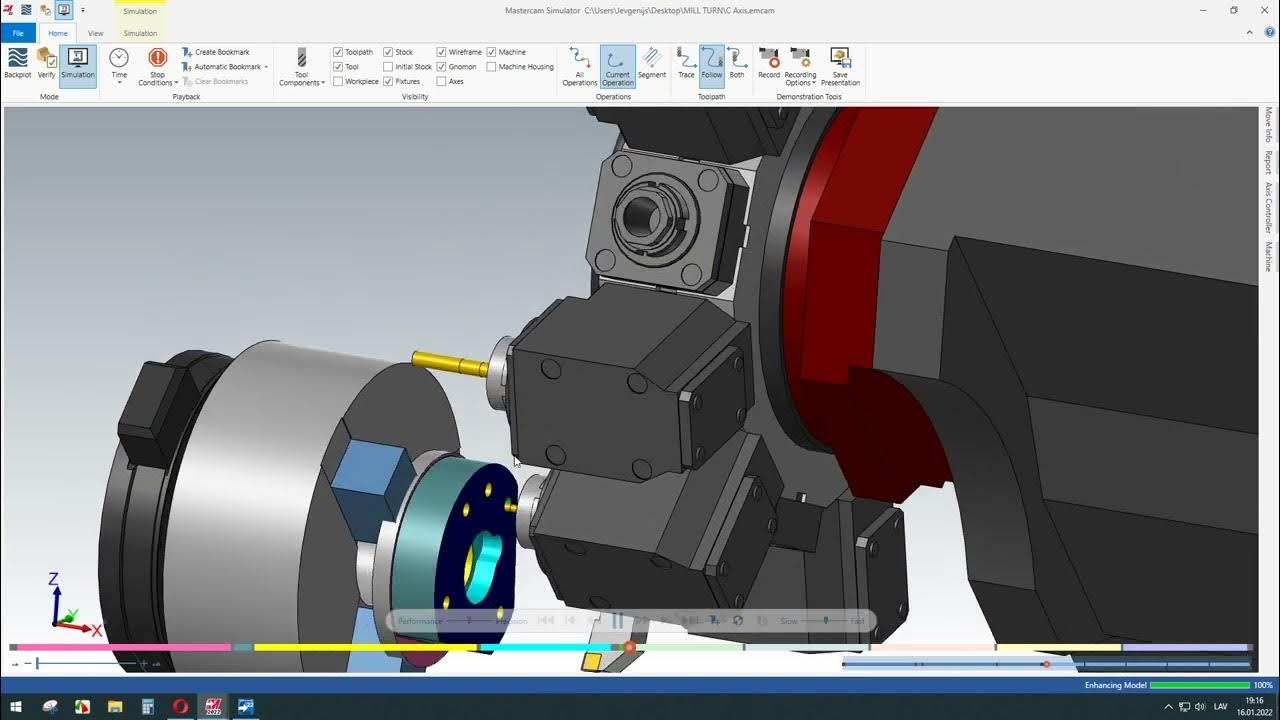Open Opera browser from taskbar
1280x720 pixels.
180,707
